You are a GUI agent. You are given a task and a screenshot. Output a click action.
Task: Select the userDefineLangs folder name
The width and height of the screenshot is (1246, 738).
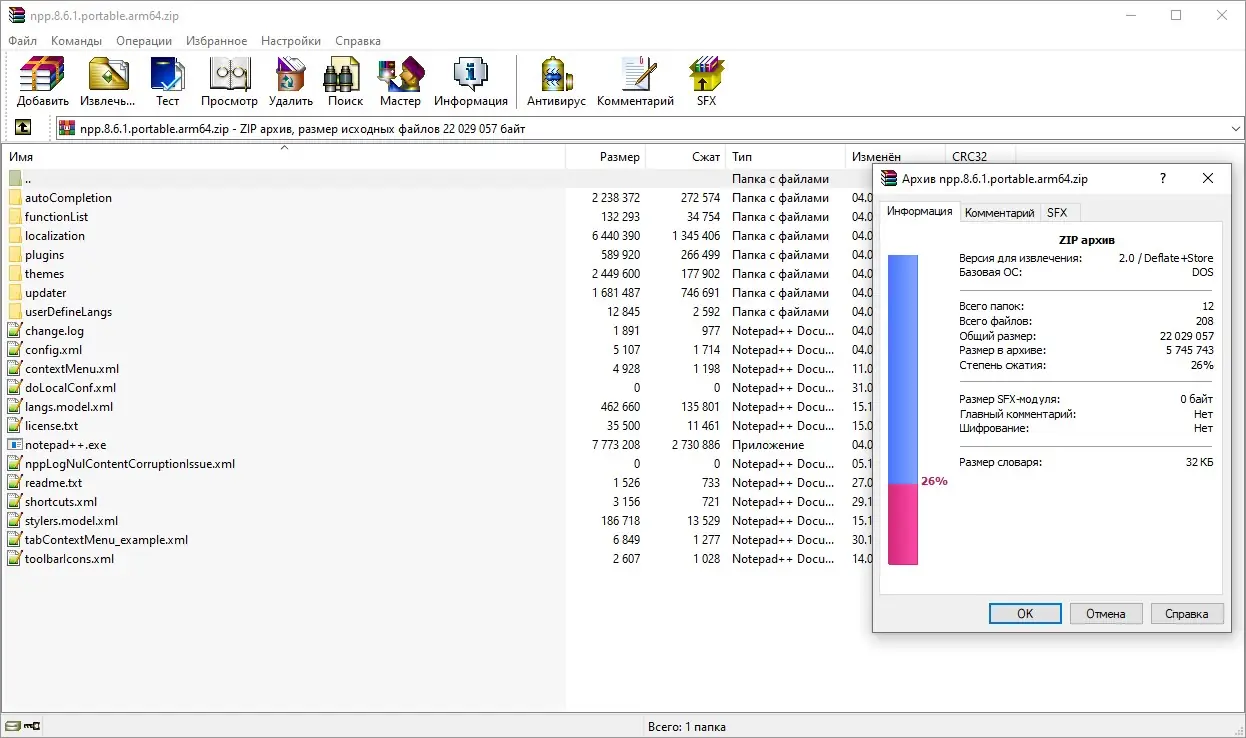tap(69, 312)
